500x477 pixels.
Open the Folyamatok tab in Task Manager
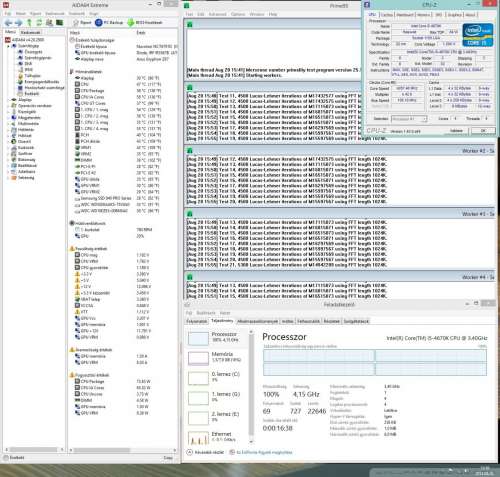[x=197, y=321]
